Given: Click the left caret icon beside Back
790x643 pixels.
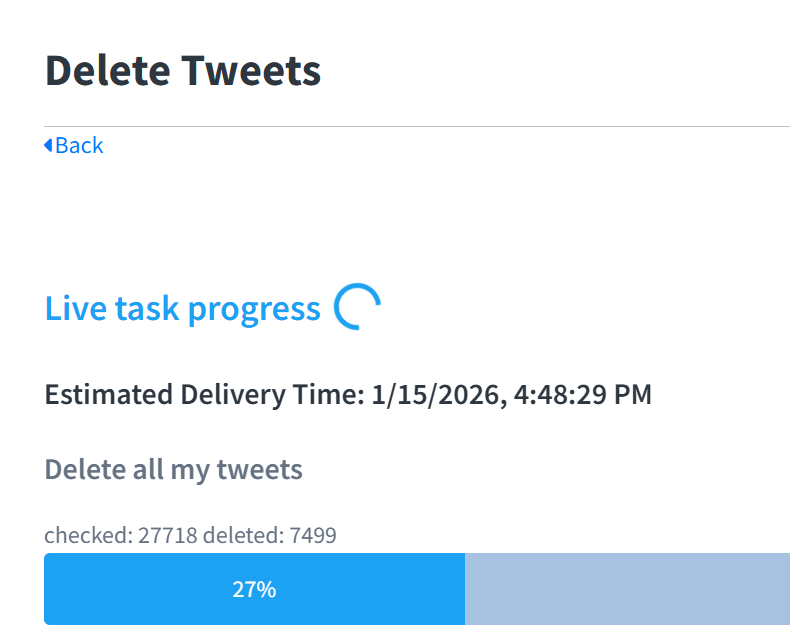Looking at the screenshot, I should 48,146.
